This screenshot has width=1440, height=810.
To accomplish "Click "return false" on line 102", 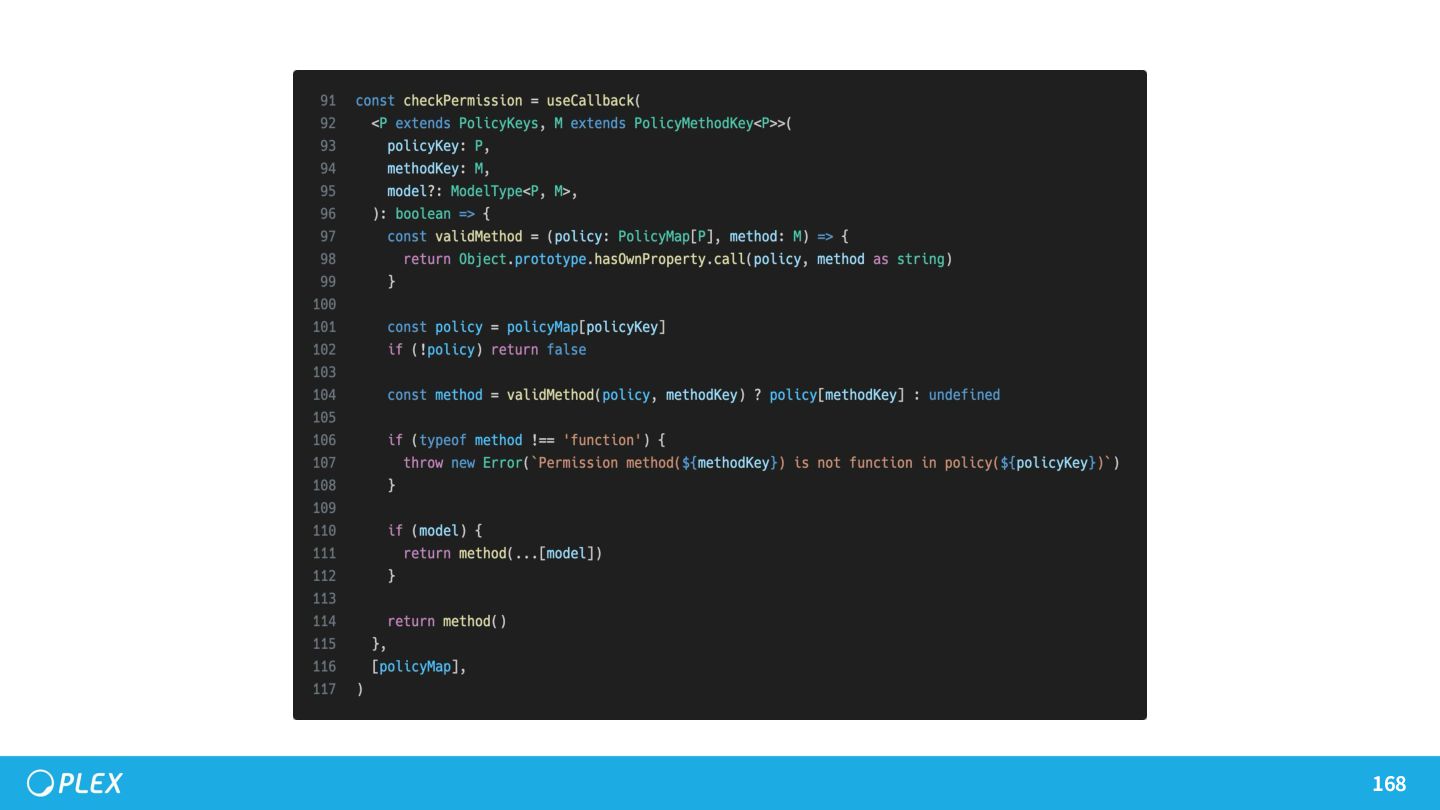I will 539,350.
